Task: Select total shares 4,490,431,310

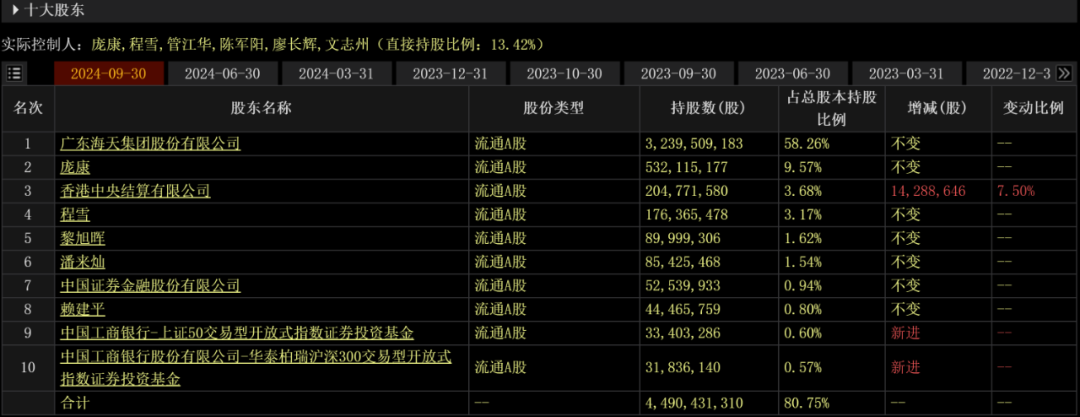Action: tap(694, 403)
